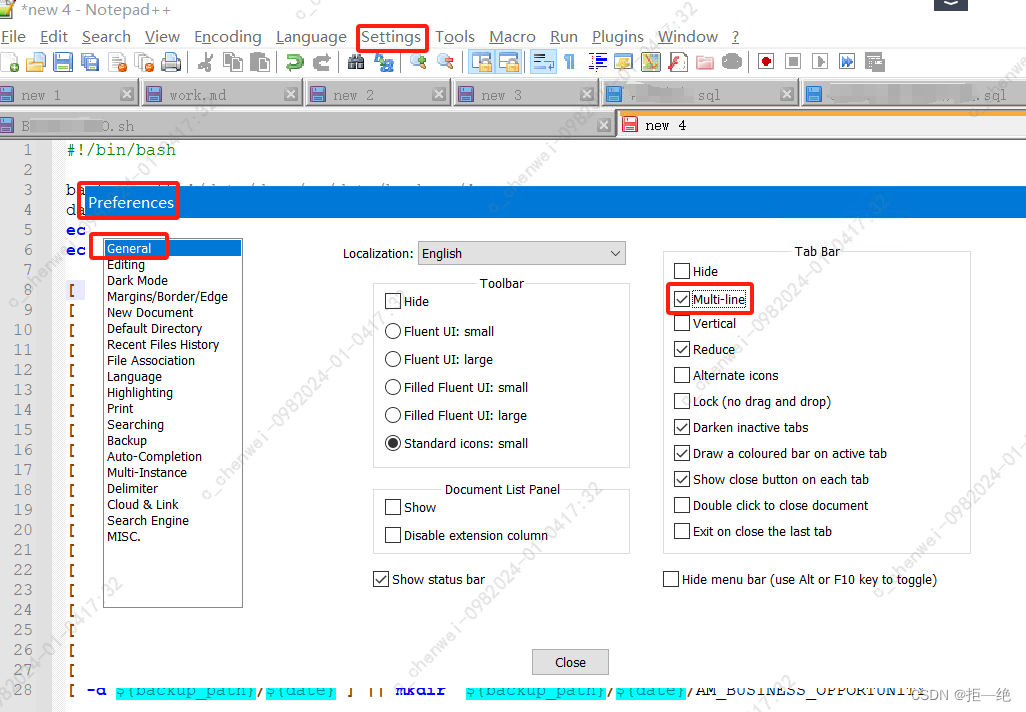Screen dimensions: 1026x712
Task: Close the new 2 tab
Action: click(439, 95)
